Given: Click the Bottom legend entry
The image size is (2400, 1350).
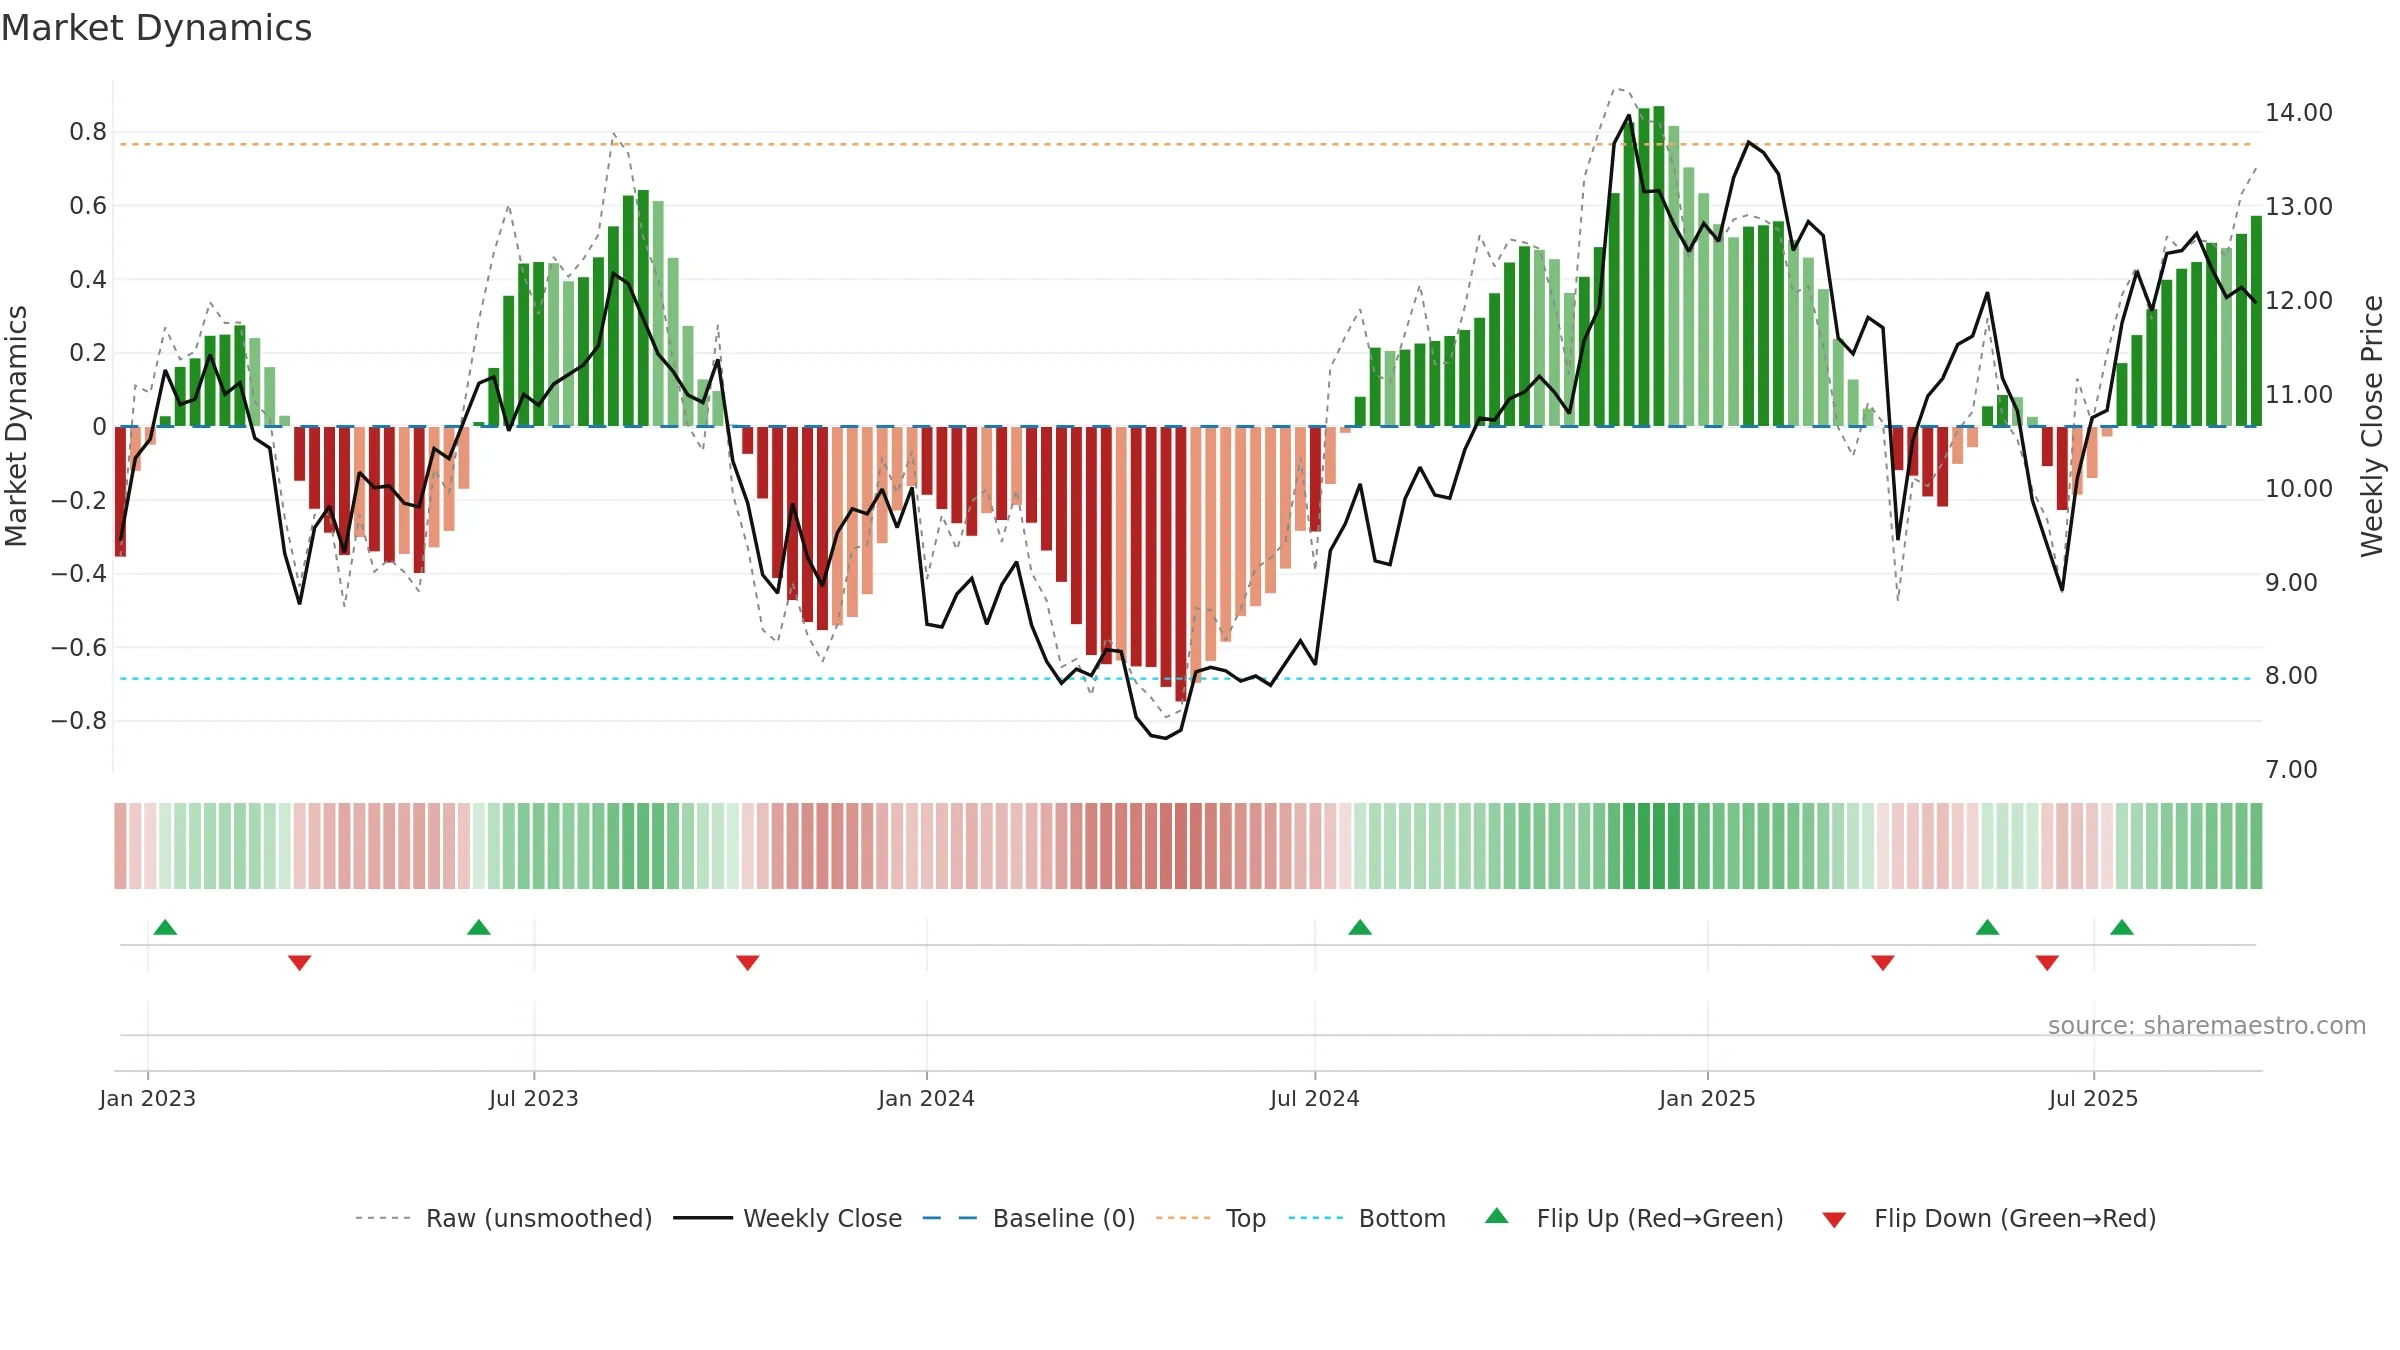Looking at the screenshot, I should (1367, 1218).
